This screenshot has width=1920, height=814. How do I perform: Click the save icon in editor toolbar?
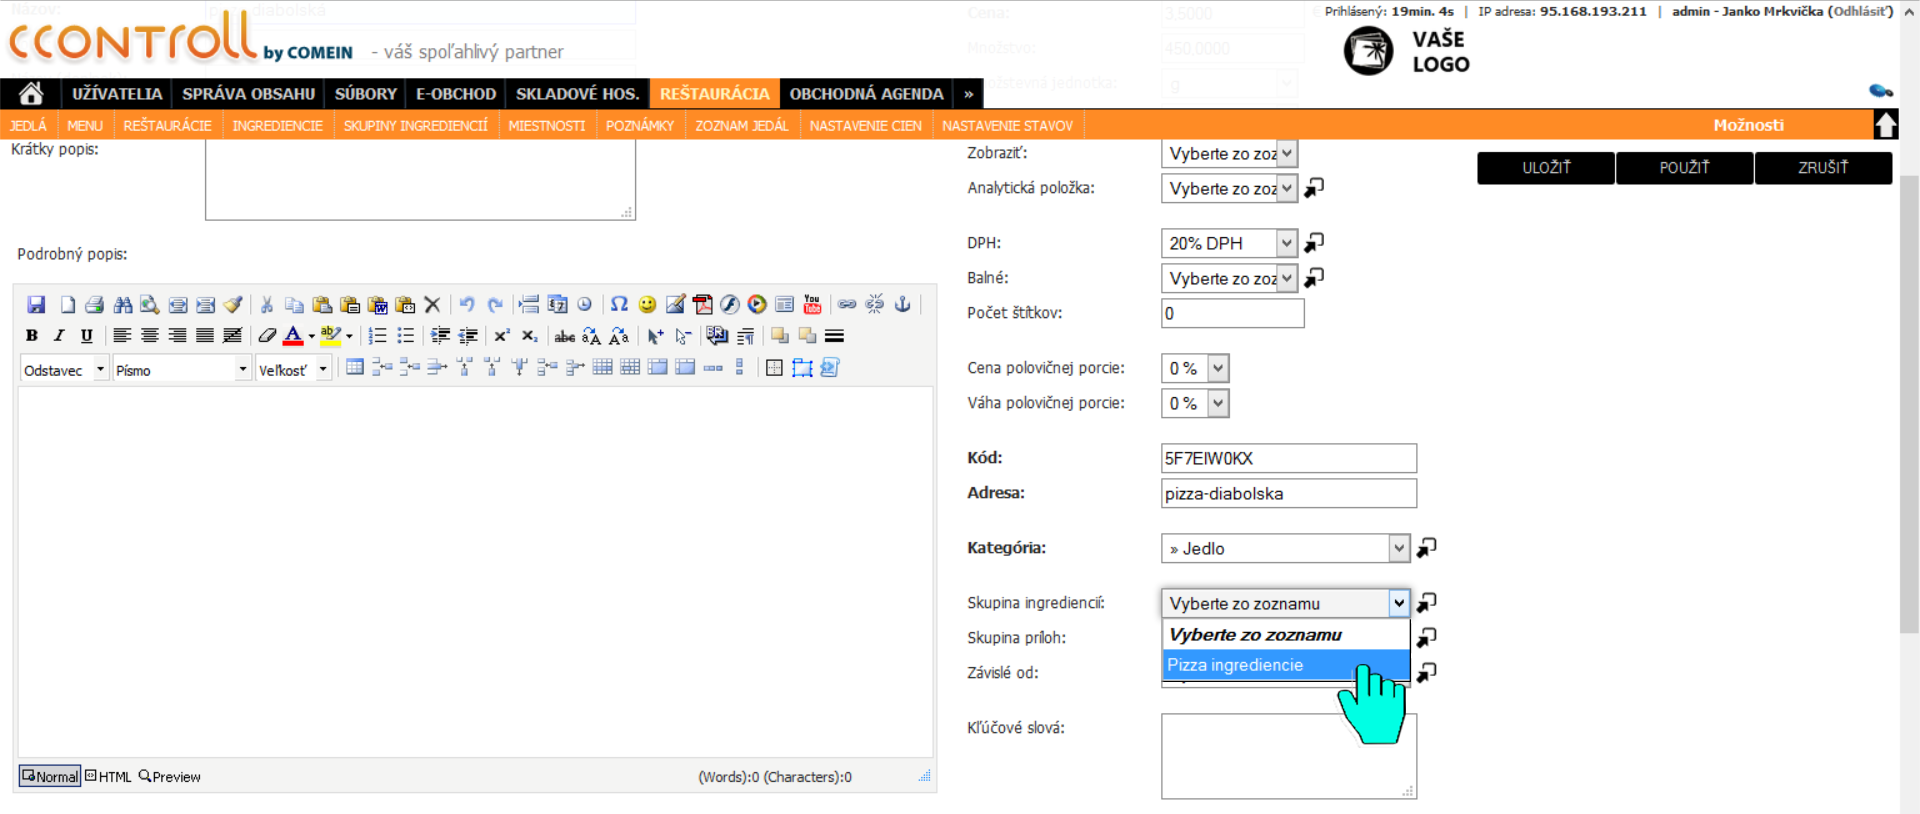click(x=36, y=305)
